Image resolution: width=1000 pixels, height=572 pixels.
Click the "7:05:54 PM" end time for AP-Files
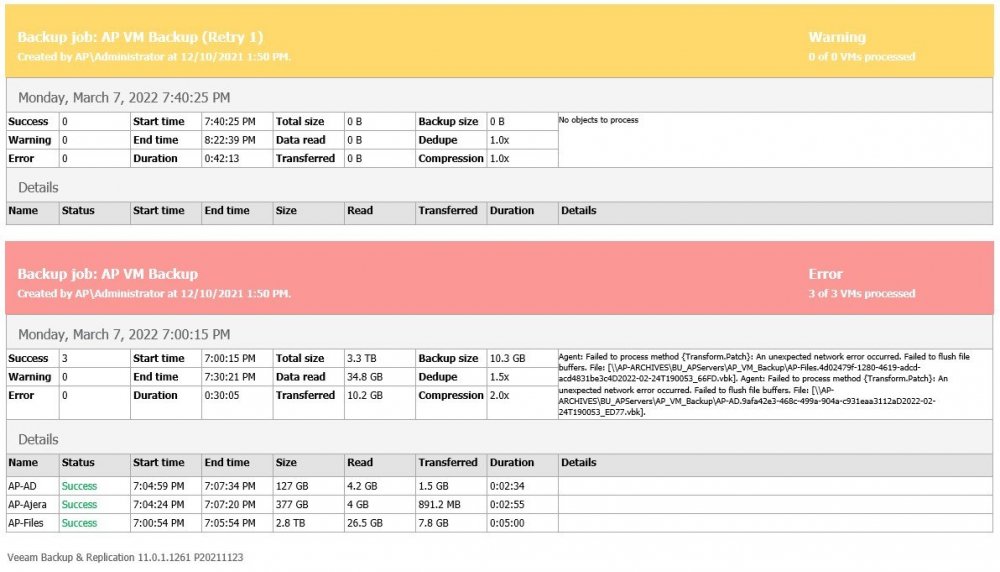[x=230, y=523]
